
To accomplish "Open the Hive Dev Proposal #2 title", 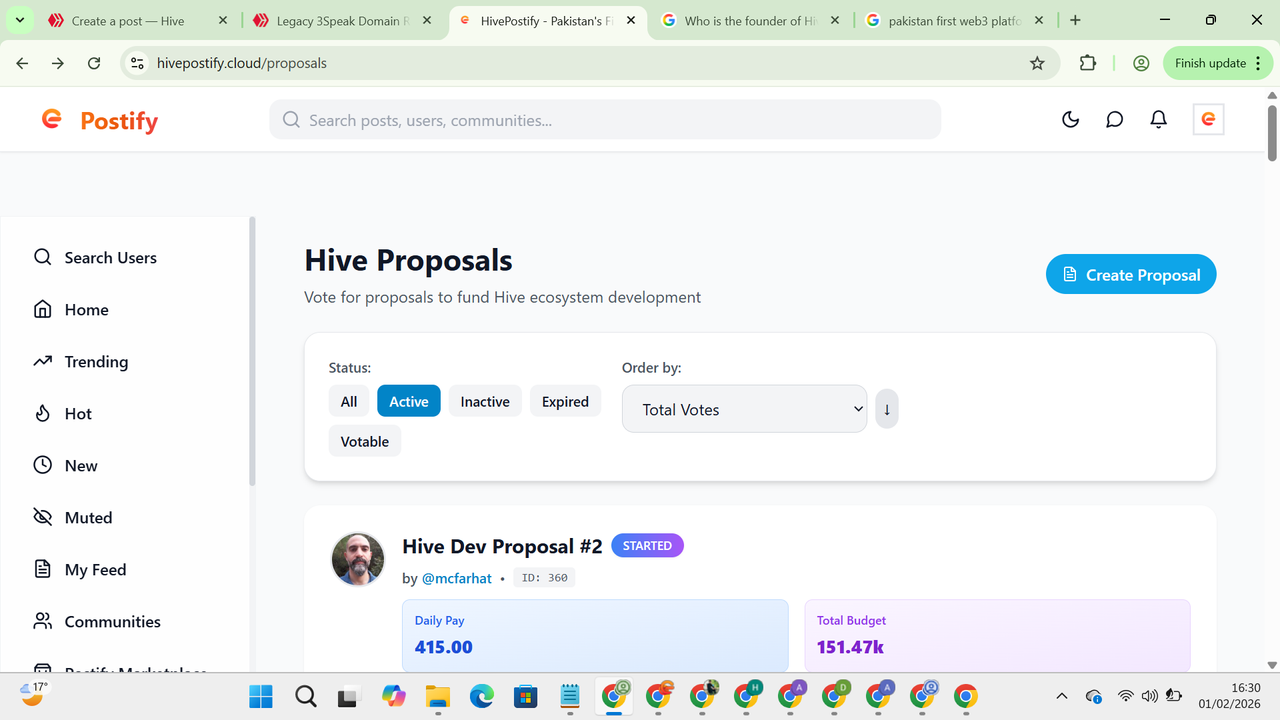I will coord(502,546).
